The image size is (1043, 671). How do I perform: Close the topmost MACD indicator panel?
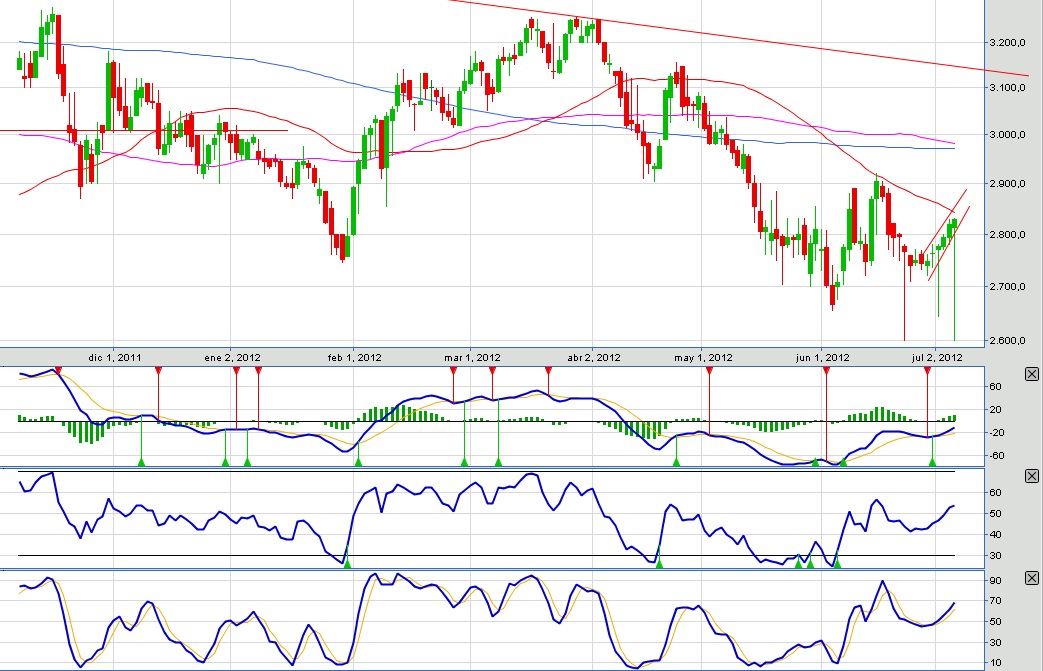[x=1031, y=374]
